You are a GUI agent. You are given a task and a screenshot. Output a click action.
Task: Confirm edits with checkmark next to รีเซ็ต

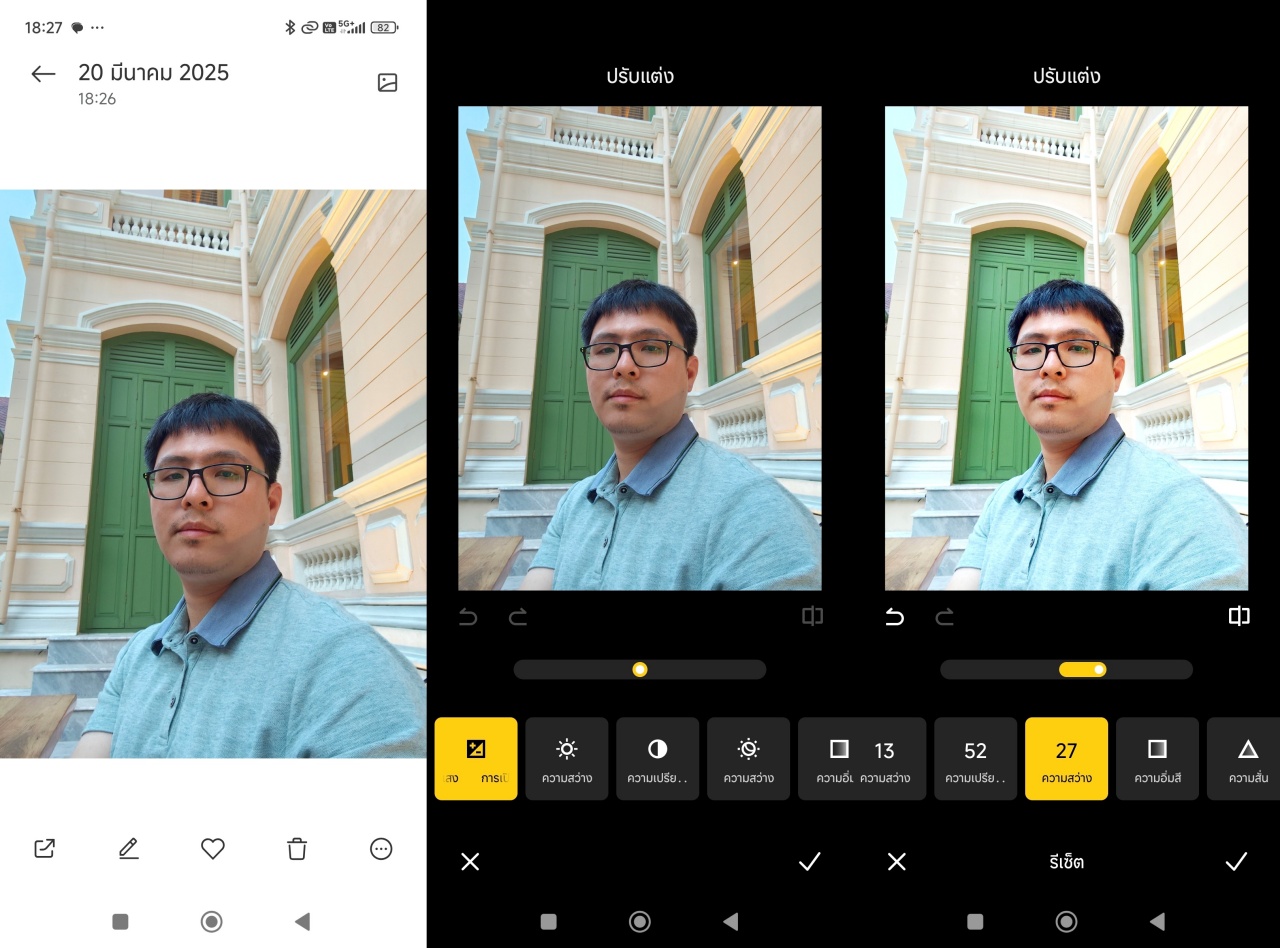(x=1236, y=861)
